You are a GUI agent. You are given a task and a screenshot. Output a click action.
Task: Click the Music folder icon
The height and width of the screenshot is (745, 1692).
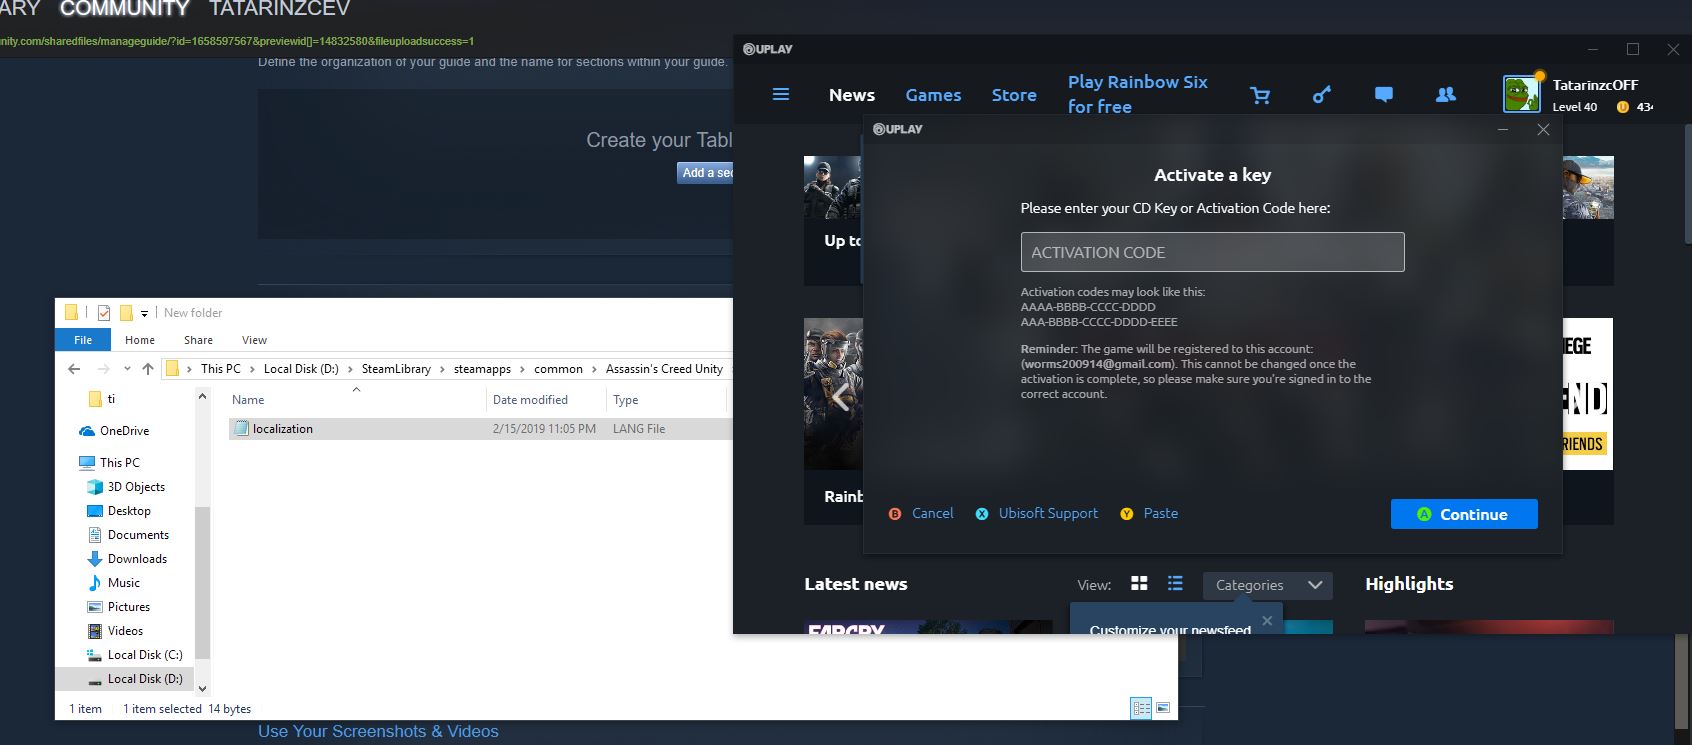point(95,583)
